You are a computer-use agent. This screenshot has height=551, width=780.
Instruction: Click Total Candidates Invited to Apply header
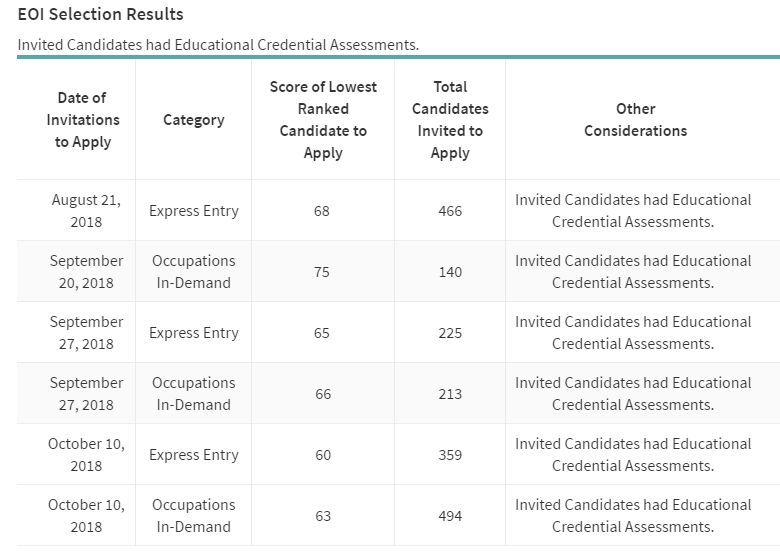[450, 120]
